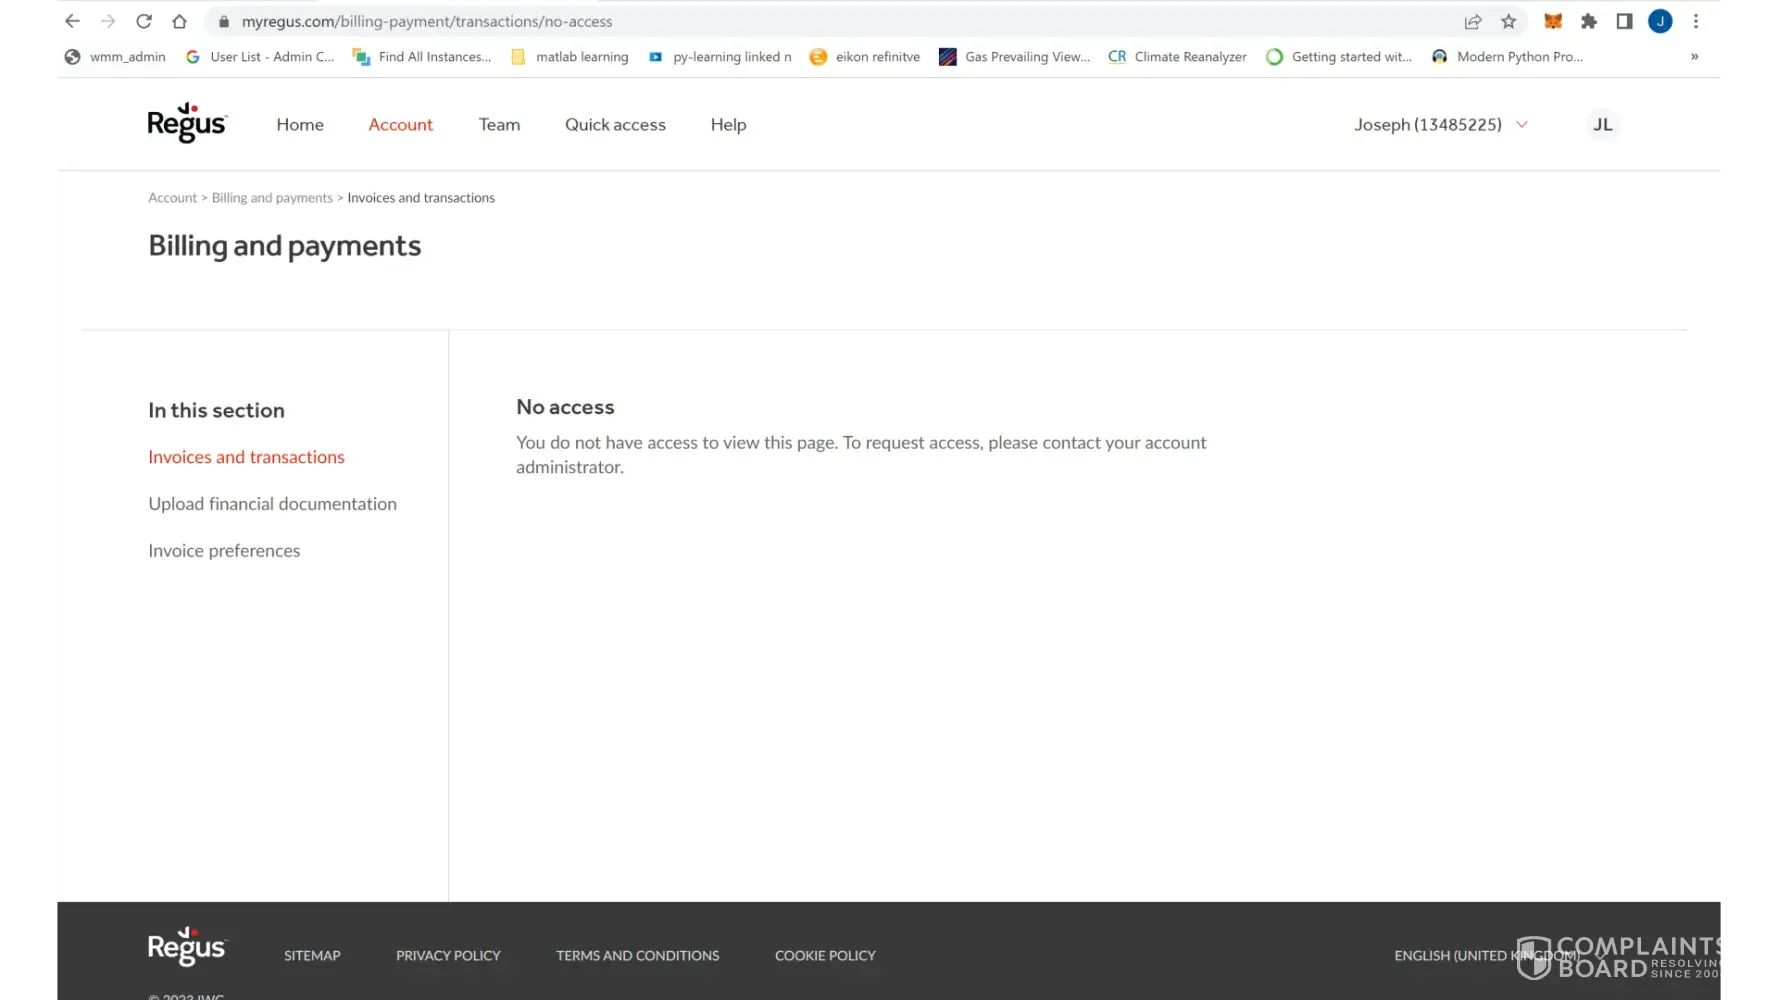1778x1000 pixels.
Task: Go back using the browser arrow
Action: point(72,21)
